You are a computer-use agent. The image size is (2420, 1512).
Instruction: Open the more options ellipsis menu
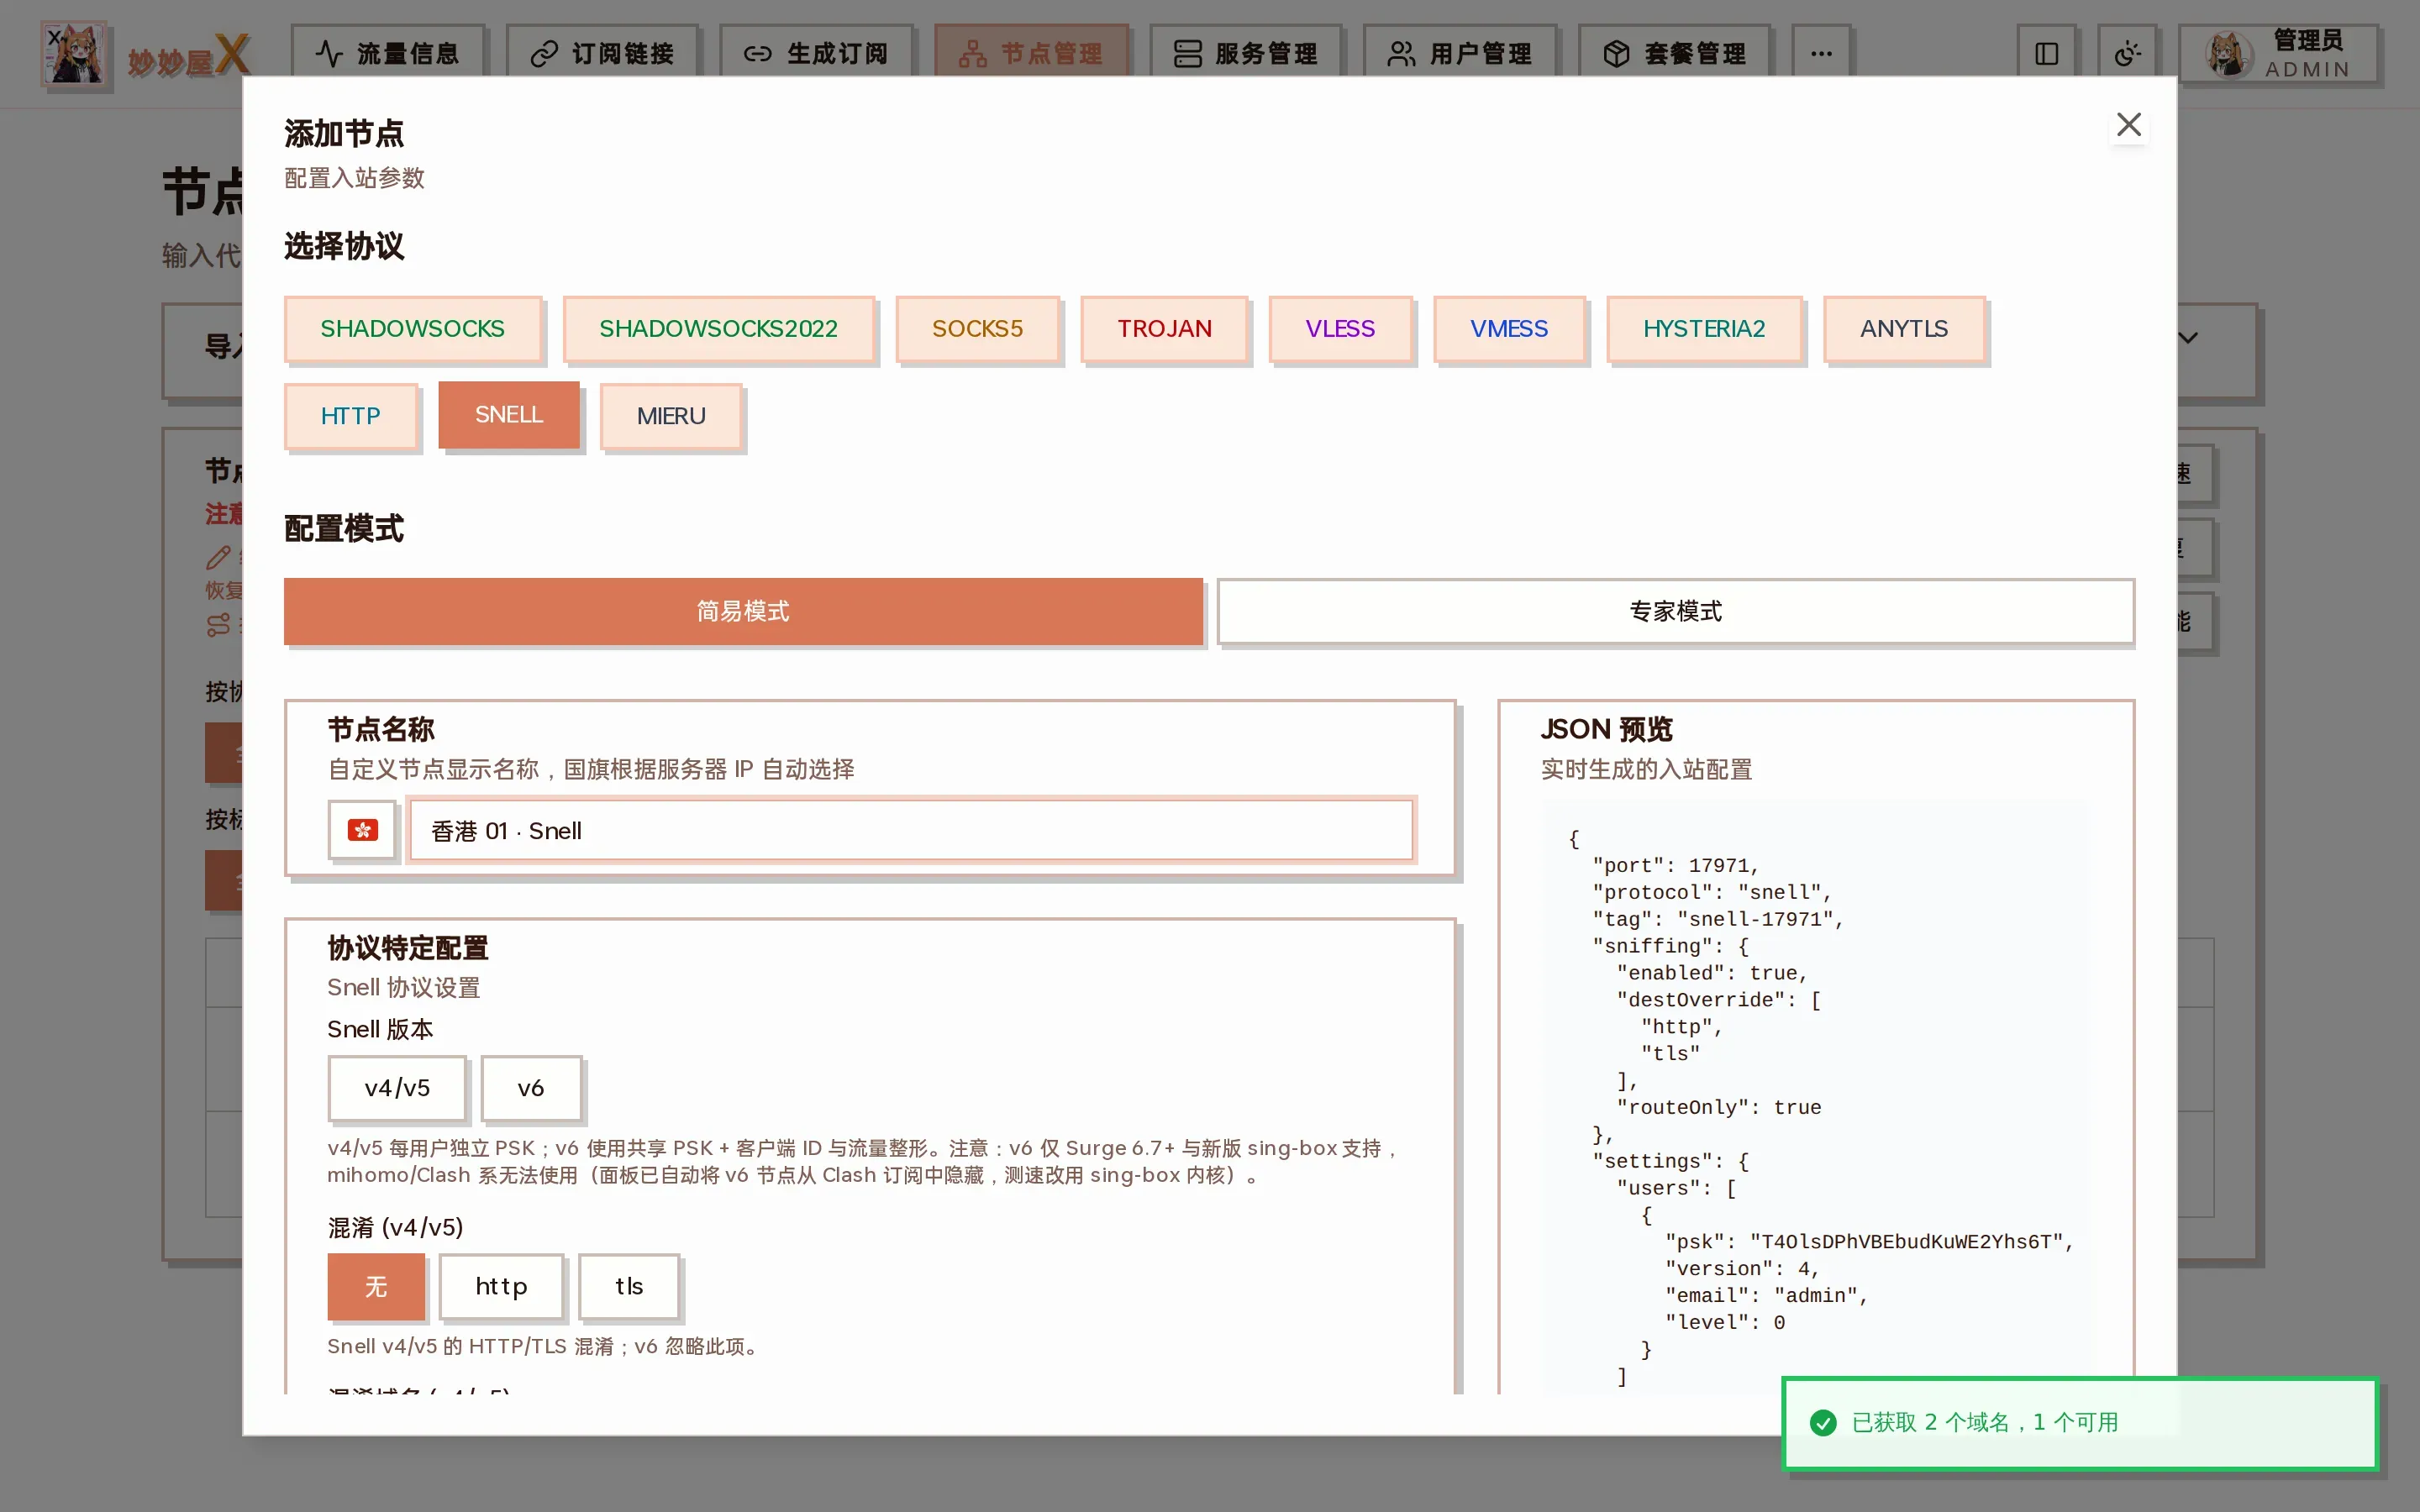tap(1821, 53)
